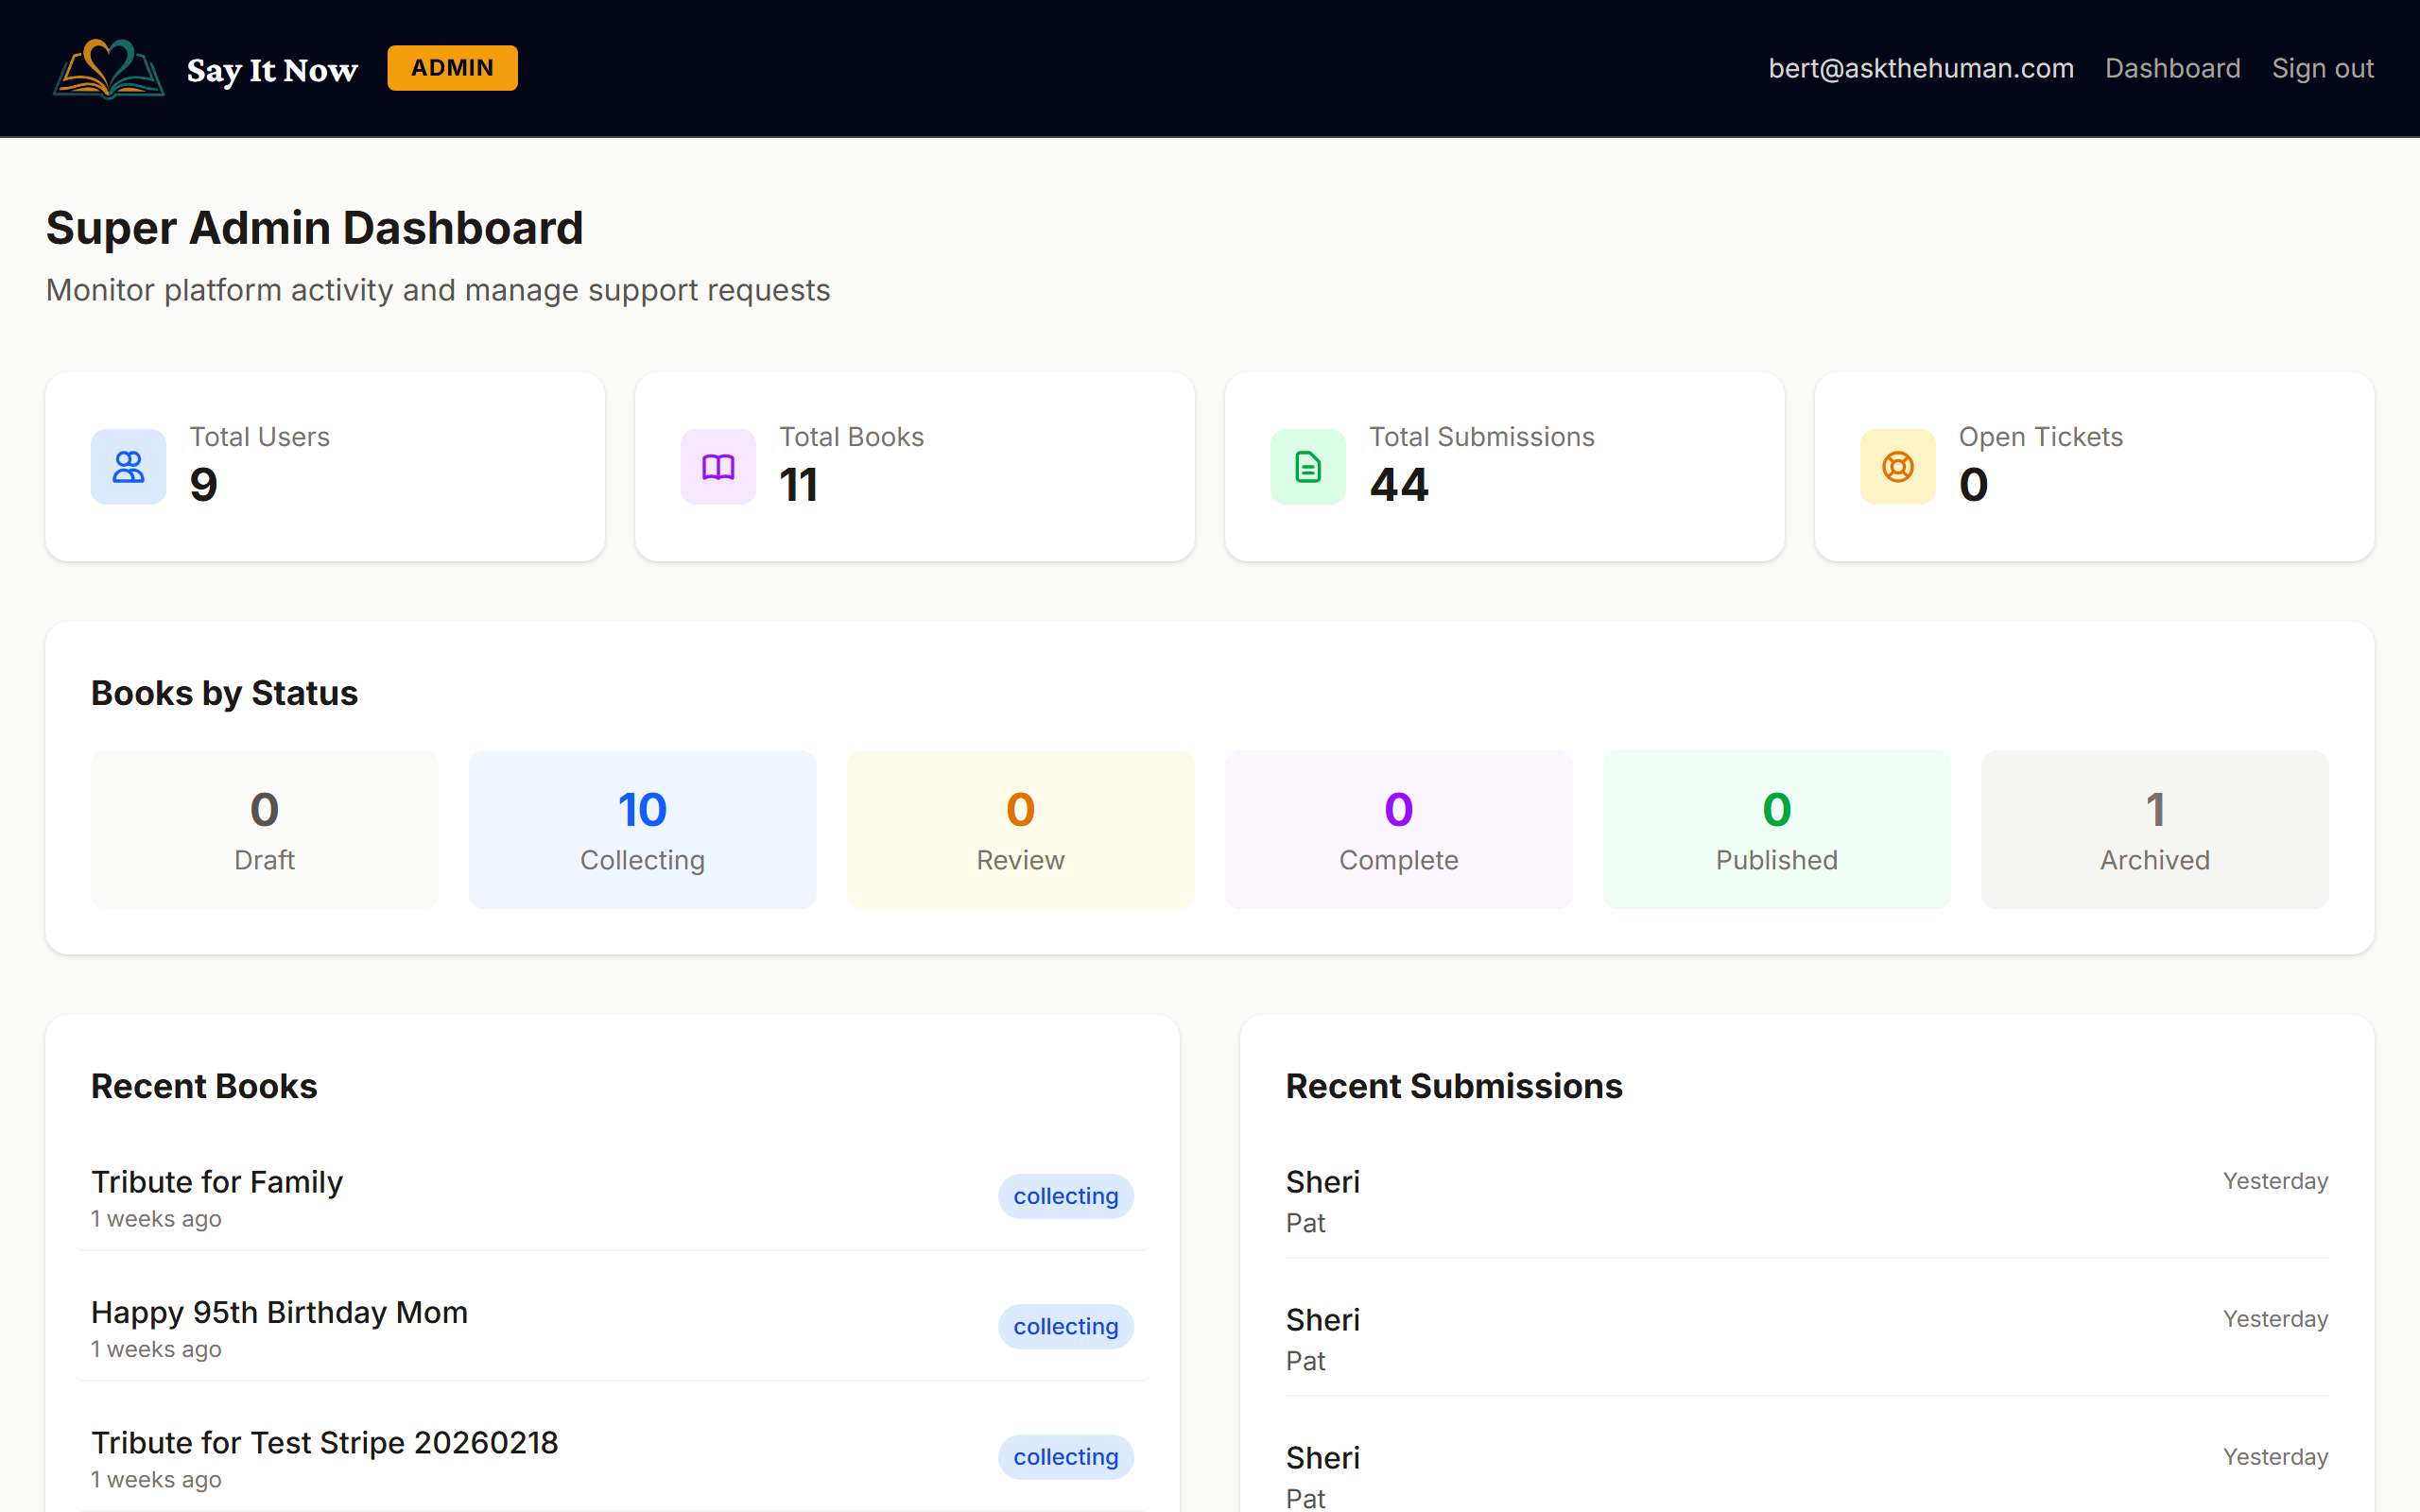Click the ADMIN badge in the header
Screen dimensions: 2420x1512
pyautogui.click(x=451, y=67)
